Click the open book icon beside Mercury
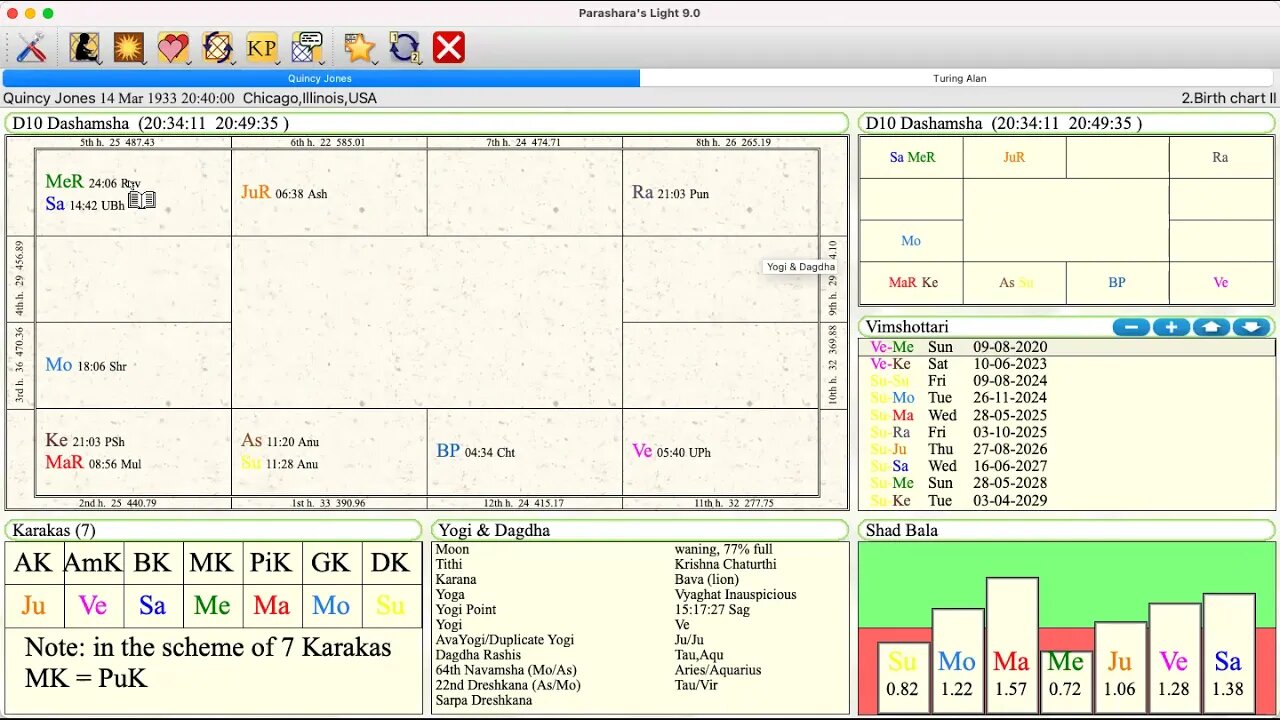The height and width of the screenshot is (720, 1280). tap(141, 200)
